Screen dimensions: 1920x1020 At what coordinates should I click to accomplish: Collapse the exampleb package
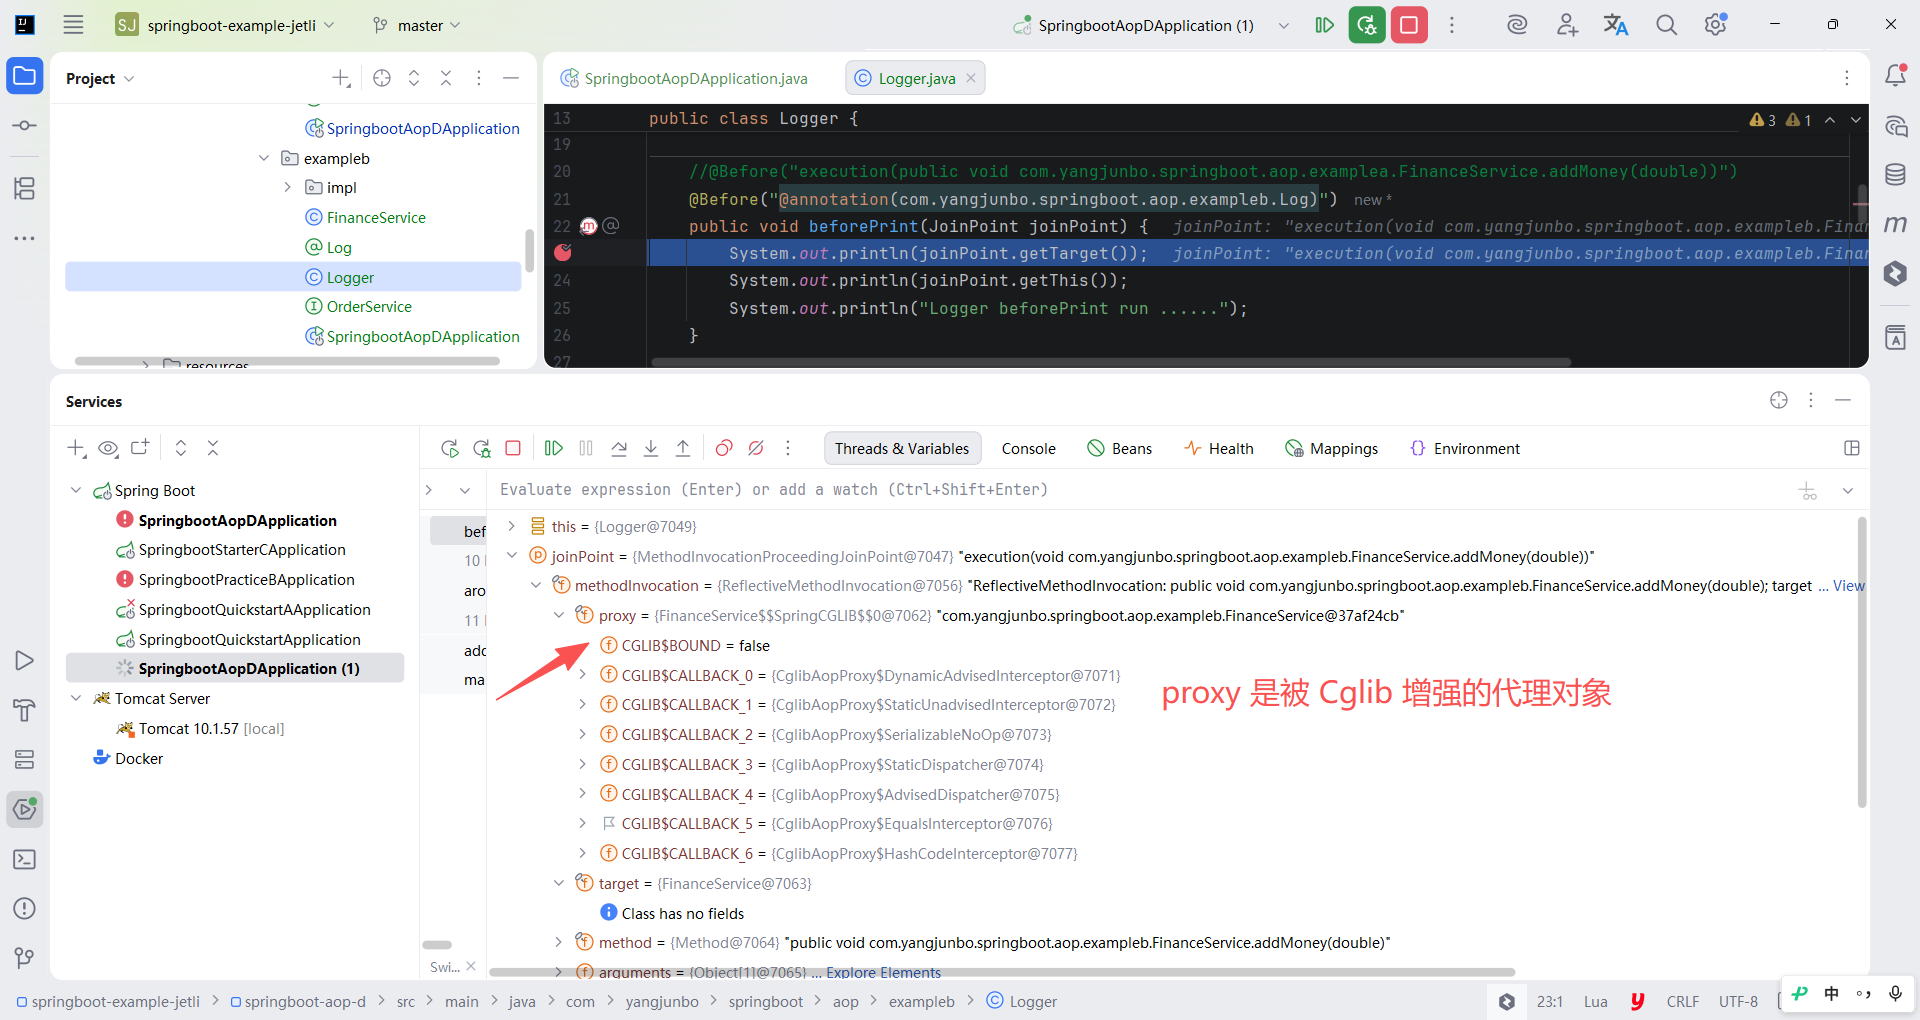point(264,158)
